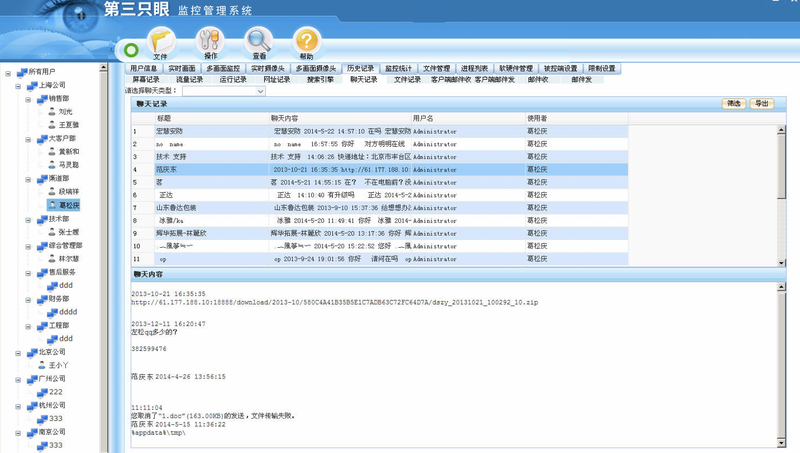Collapse the 渠道部 node
800x453 pixels.
tap(29, 180)
